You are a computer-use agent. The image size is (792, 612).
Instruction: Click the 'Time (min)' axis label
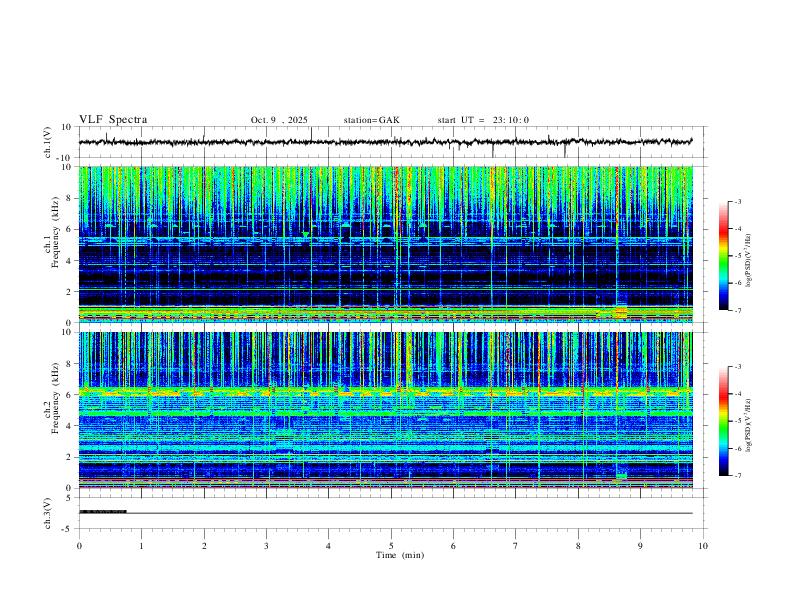(x=400, y=555)
